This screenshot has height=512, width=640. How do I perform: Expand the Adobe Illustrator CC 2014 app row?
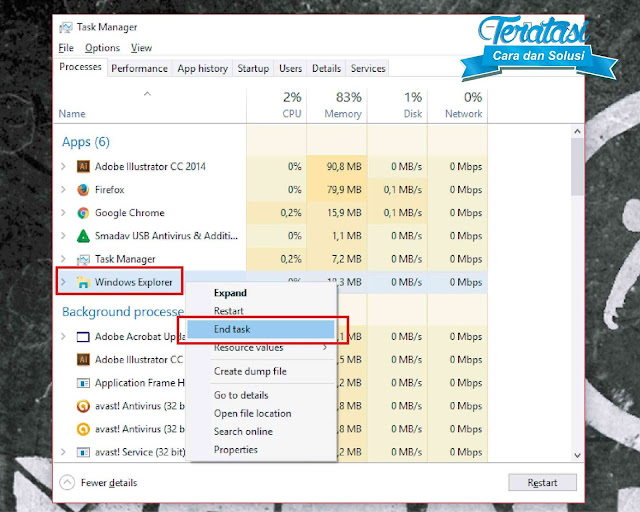click(63, 167)
